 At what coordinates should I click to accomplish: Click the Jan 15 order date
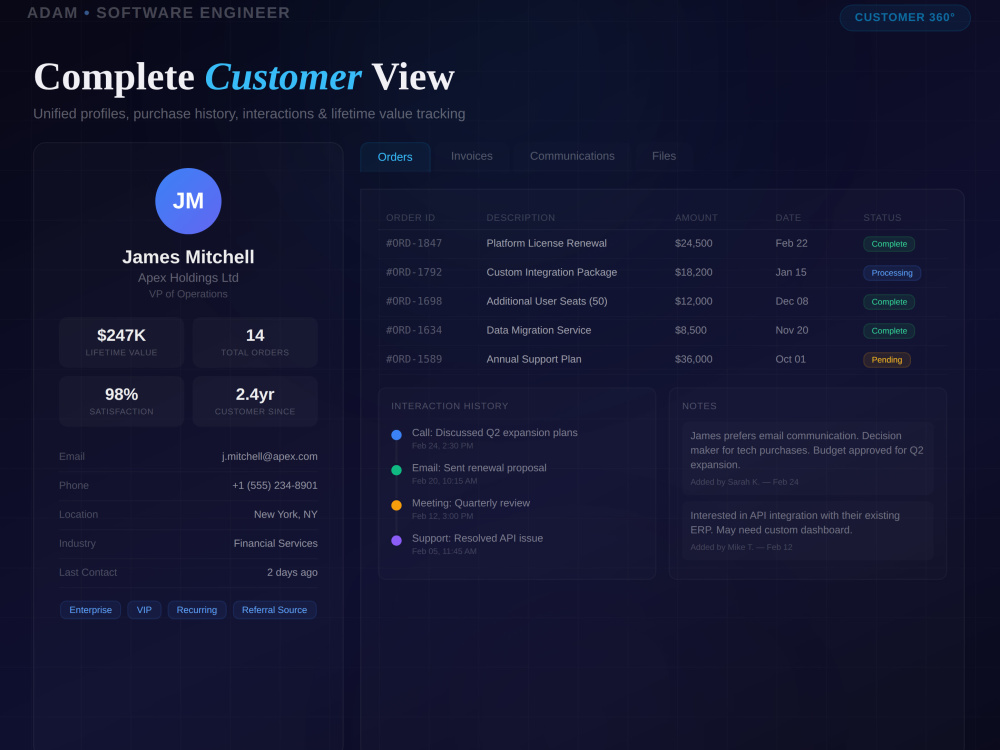791,272
